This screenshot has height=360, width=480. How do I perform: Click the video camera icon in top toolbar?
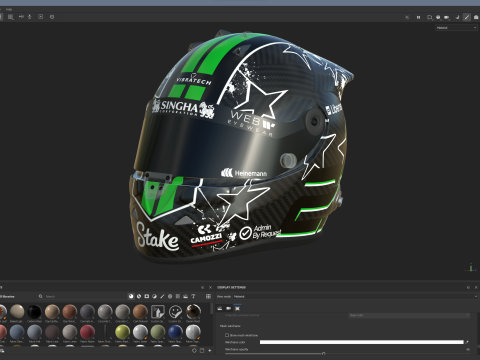pyautogui.click(x=446, y=17)
